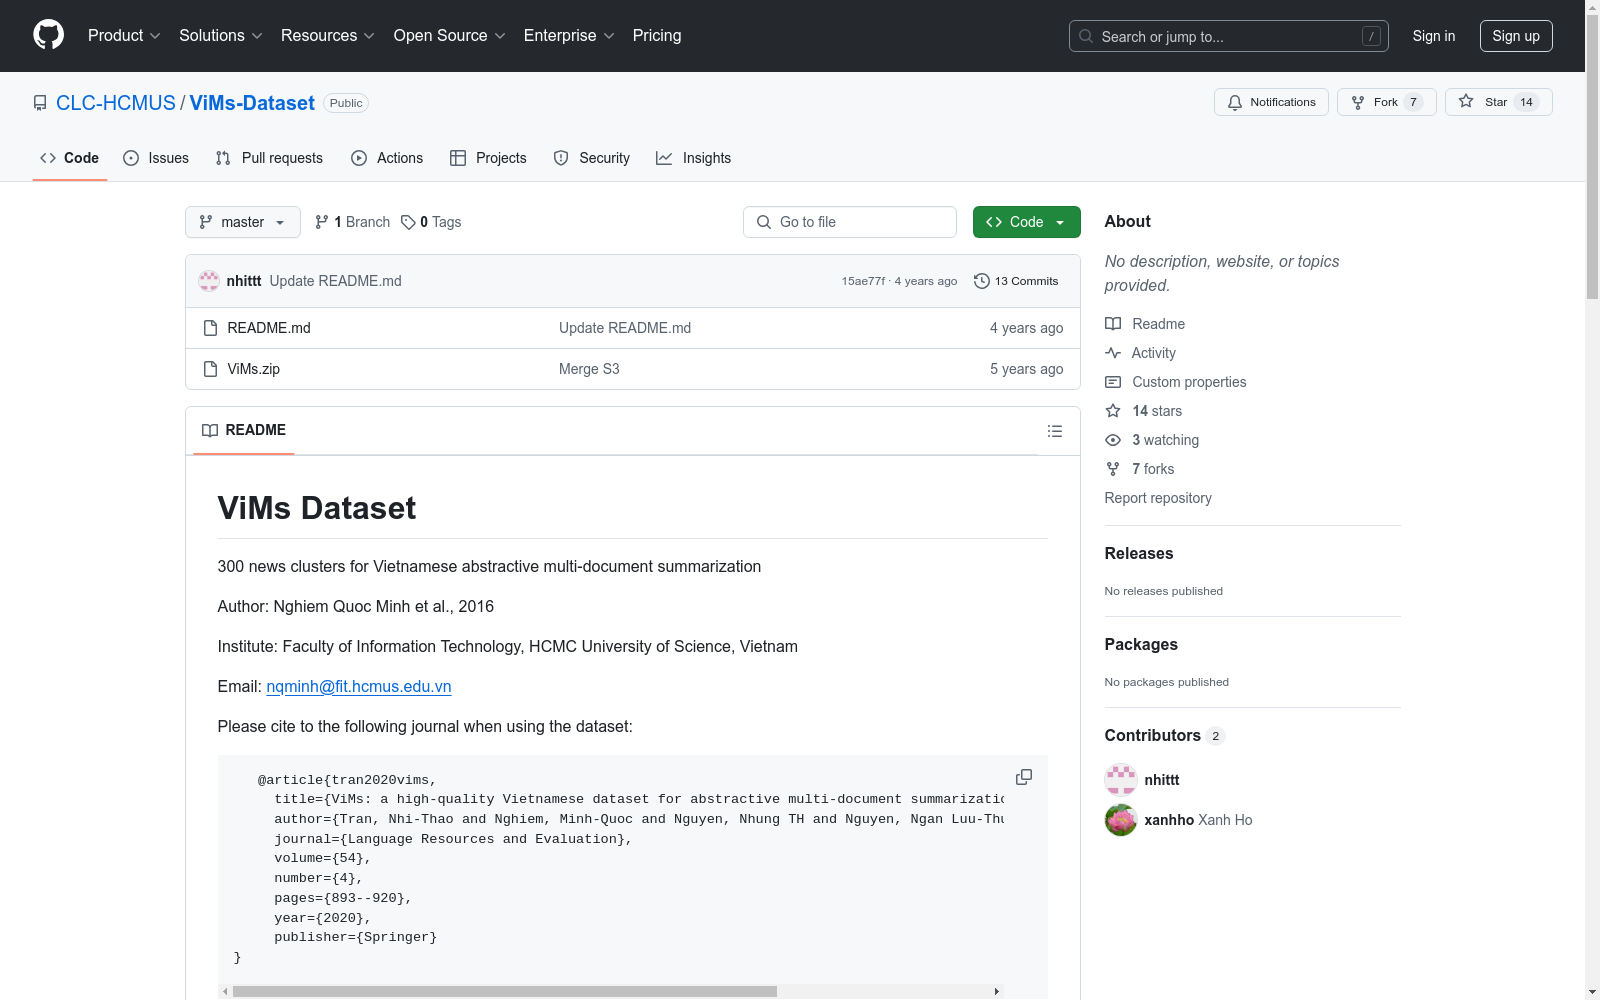Open the Pull requests tab
The height and width of the screenshot is (1000, 1600).
click(x=269, y=158)
